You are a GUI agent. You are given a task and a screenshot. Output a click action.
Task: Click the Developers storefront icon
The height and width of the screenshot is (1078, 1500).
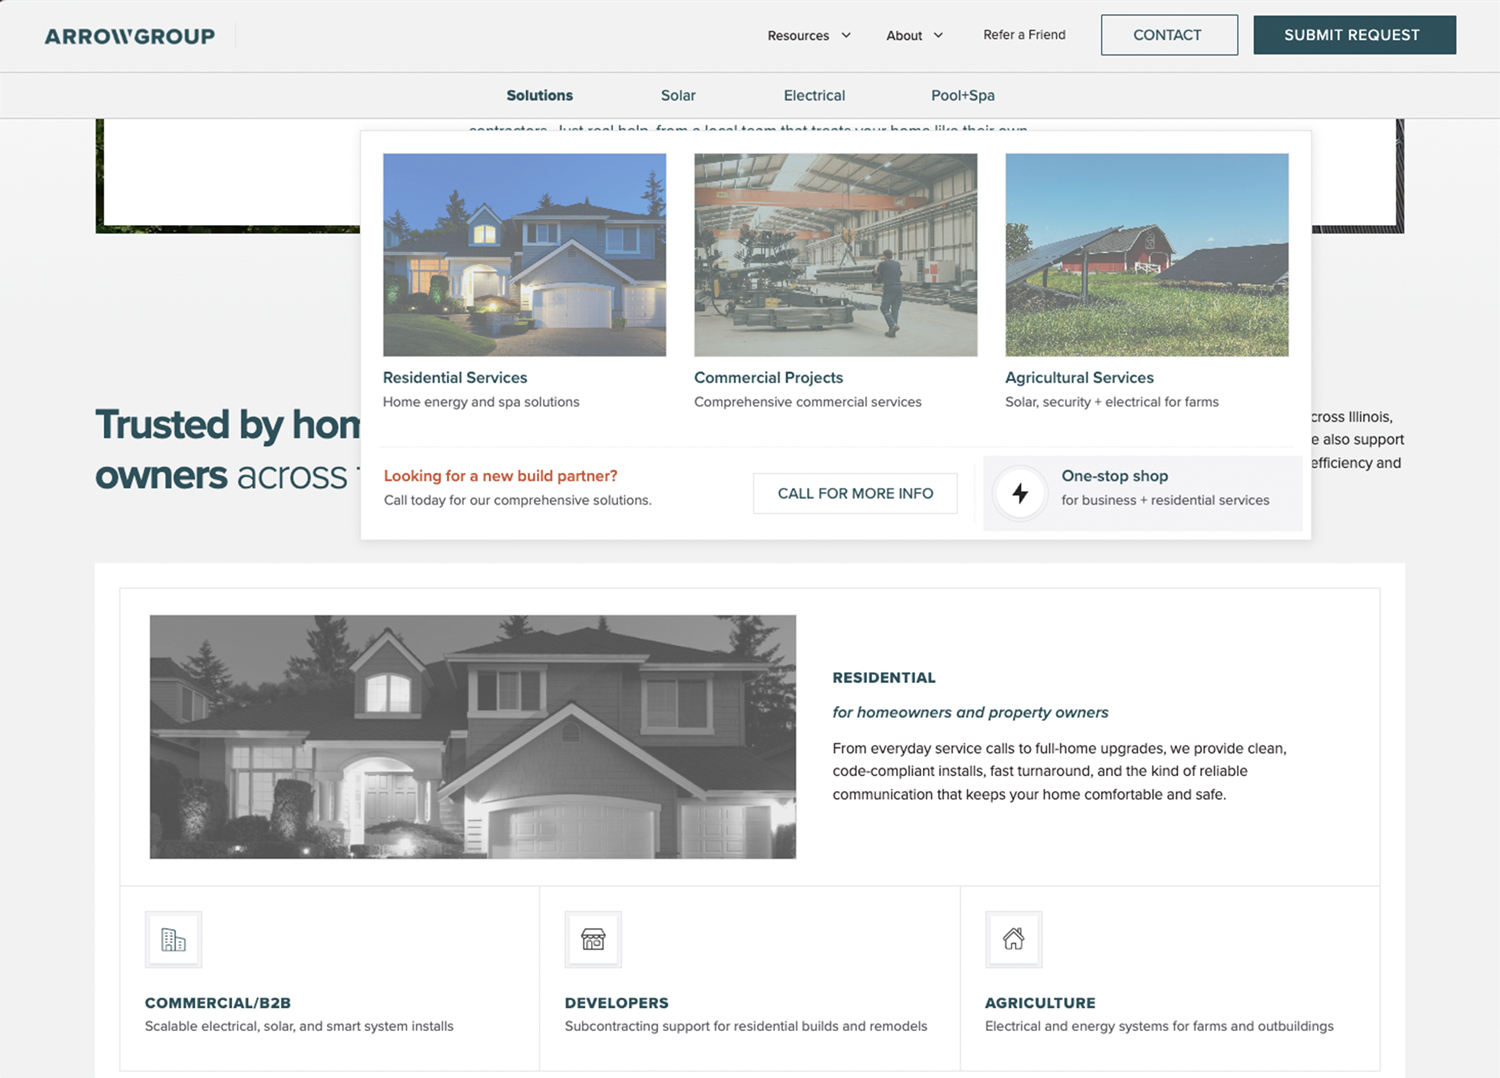click(593, 939)
